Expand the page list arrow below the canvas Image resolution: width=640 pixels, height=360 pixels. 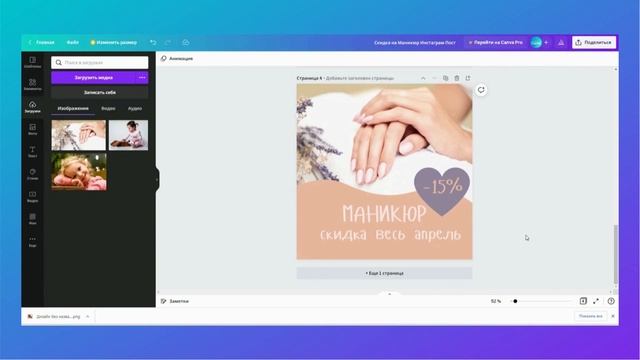(x=389, y=294)
